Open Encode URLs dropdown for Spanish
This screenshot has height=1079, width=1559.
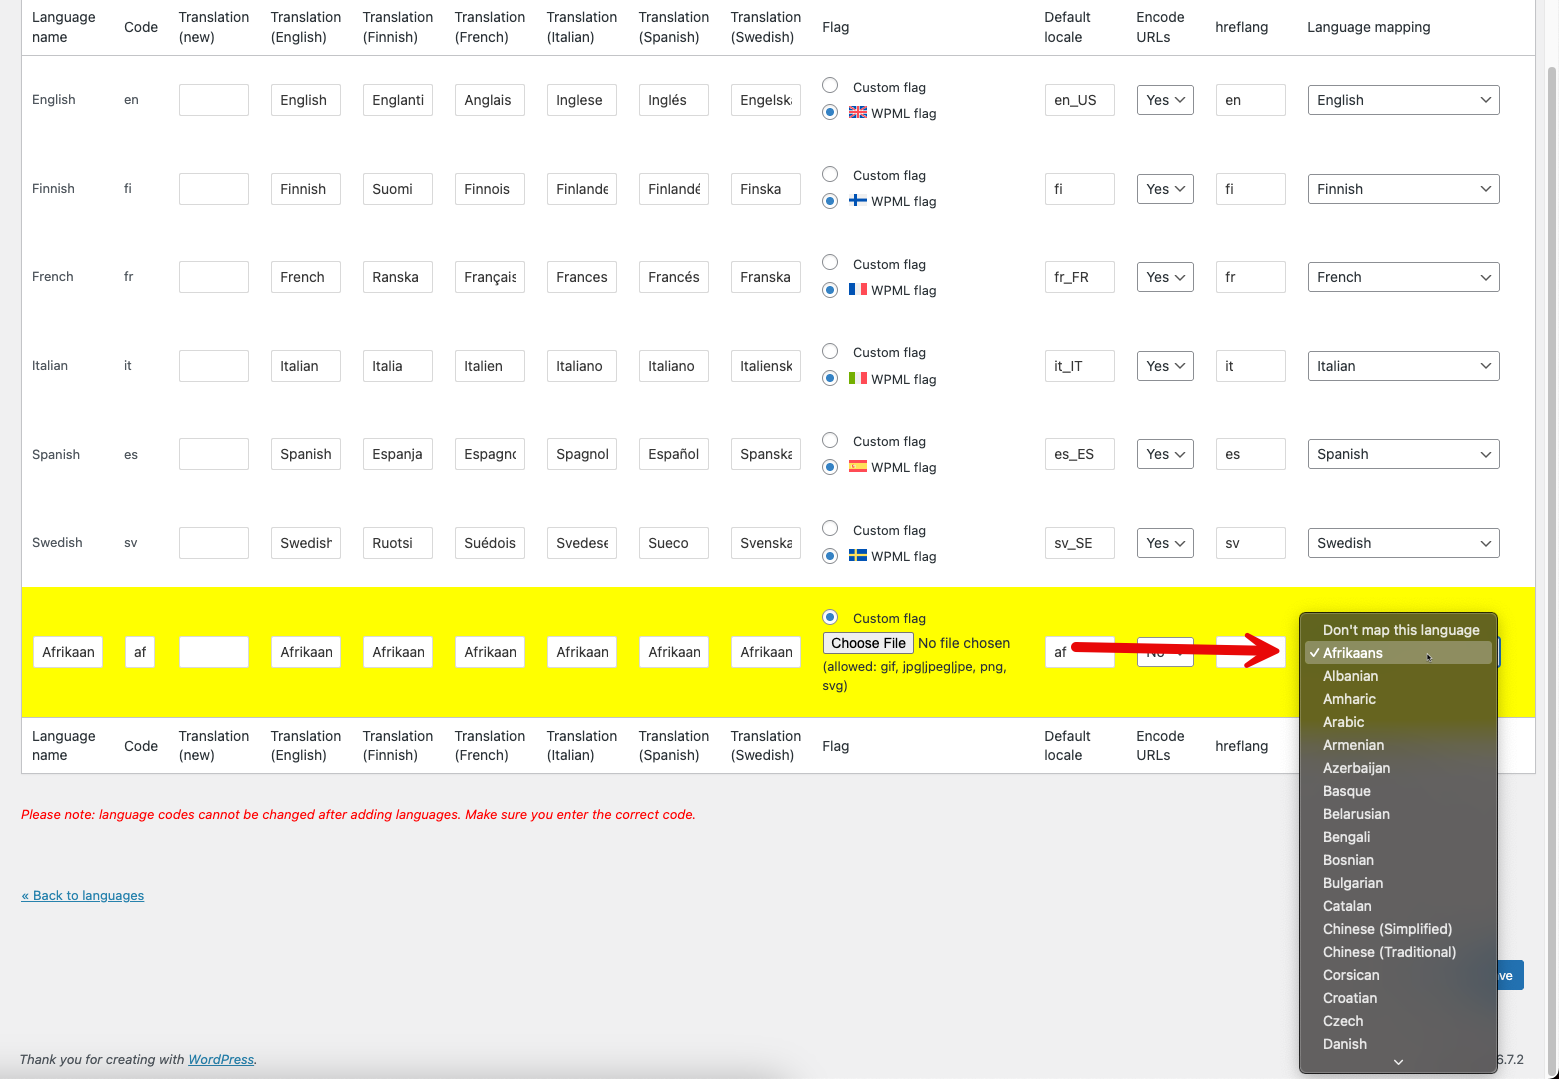(1165, 454)
